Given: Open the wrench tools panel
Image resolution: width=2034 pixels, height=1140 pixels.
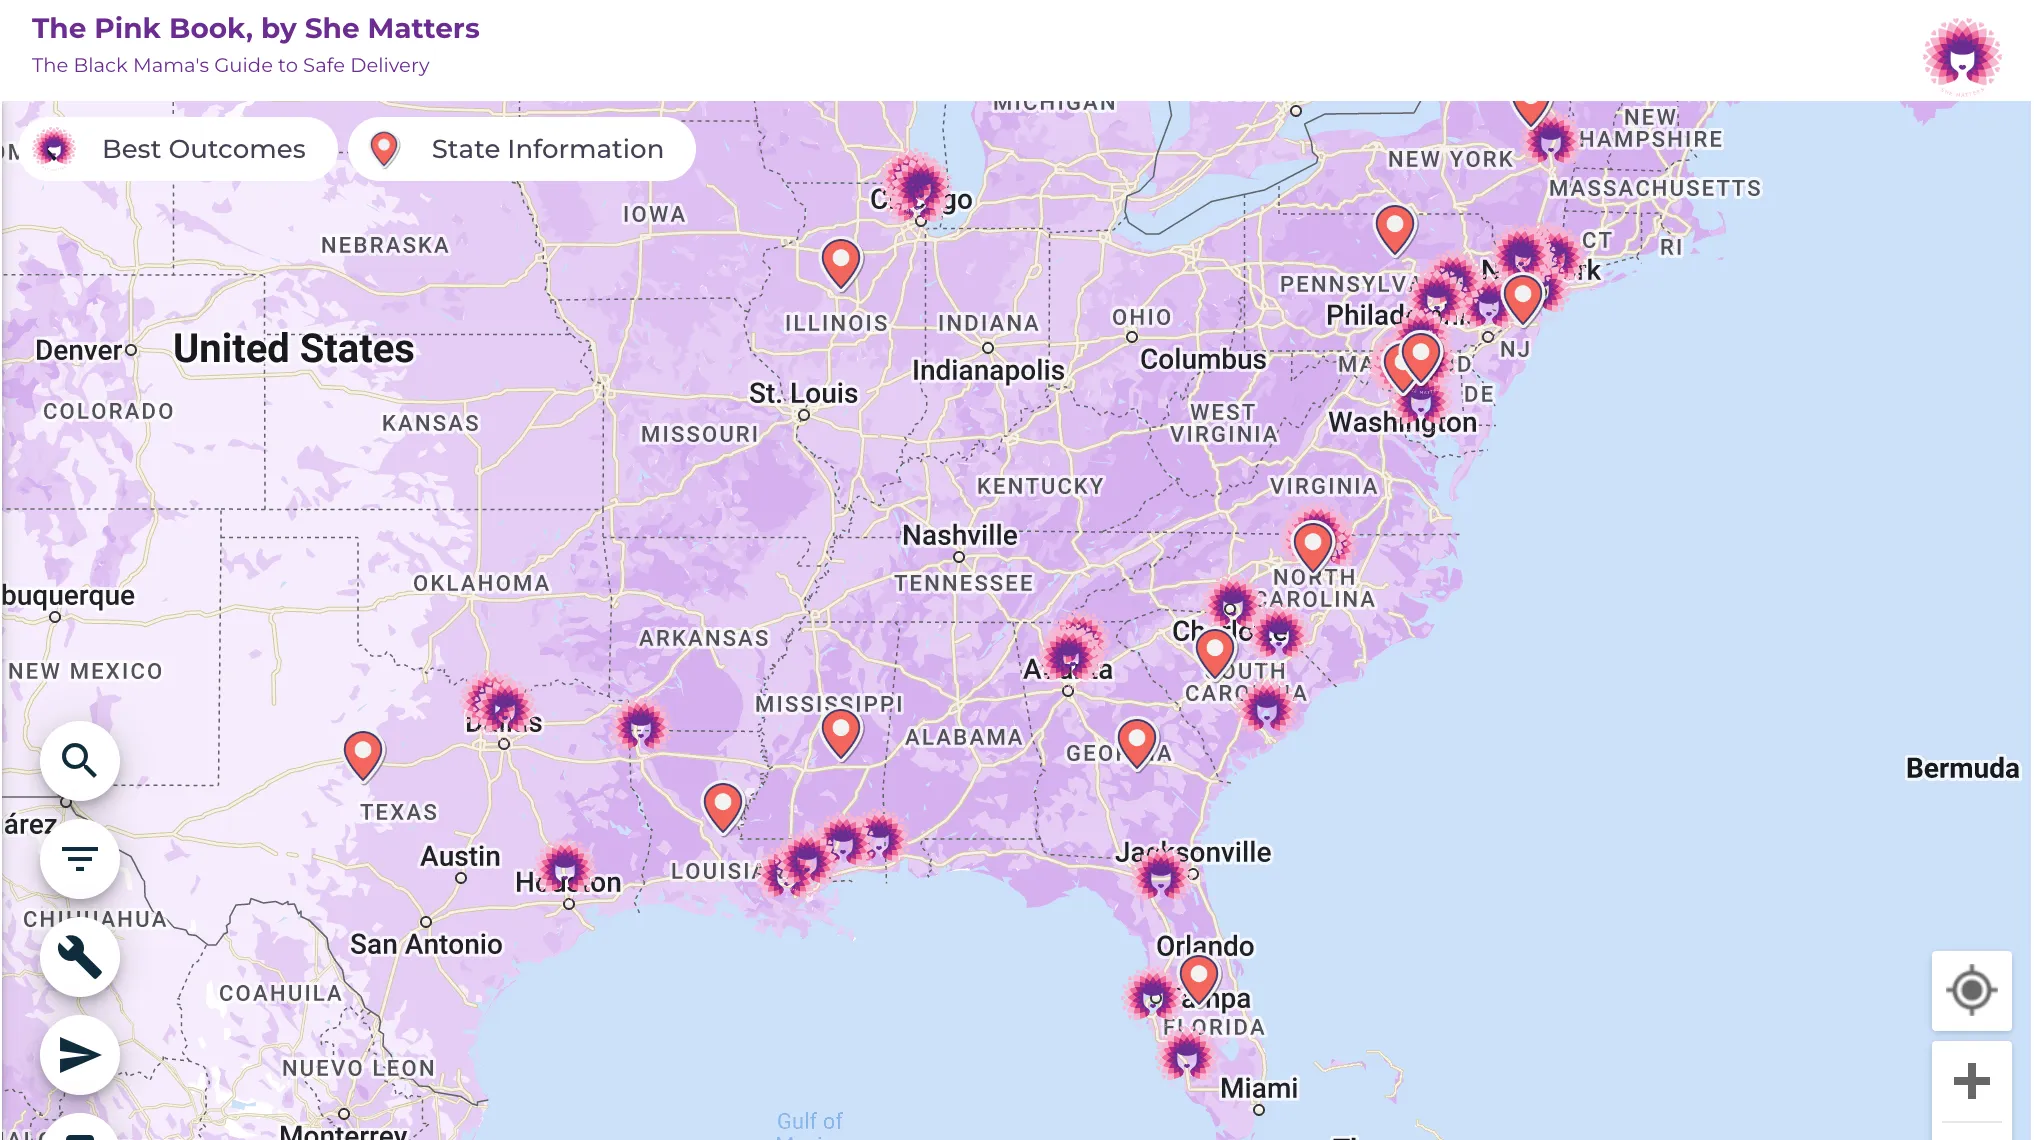Looking at the screenshot, I should point(80,956).
